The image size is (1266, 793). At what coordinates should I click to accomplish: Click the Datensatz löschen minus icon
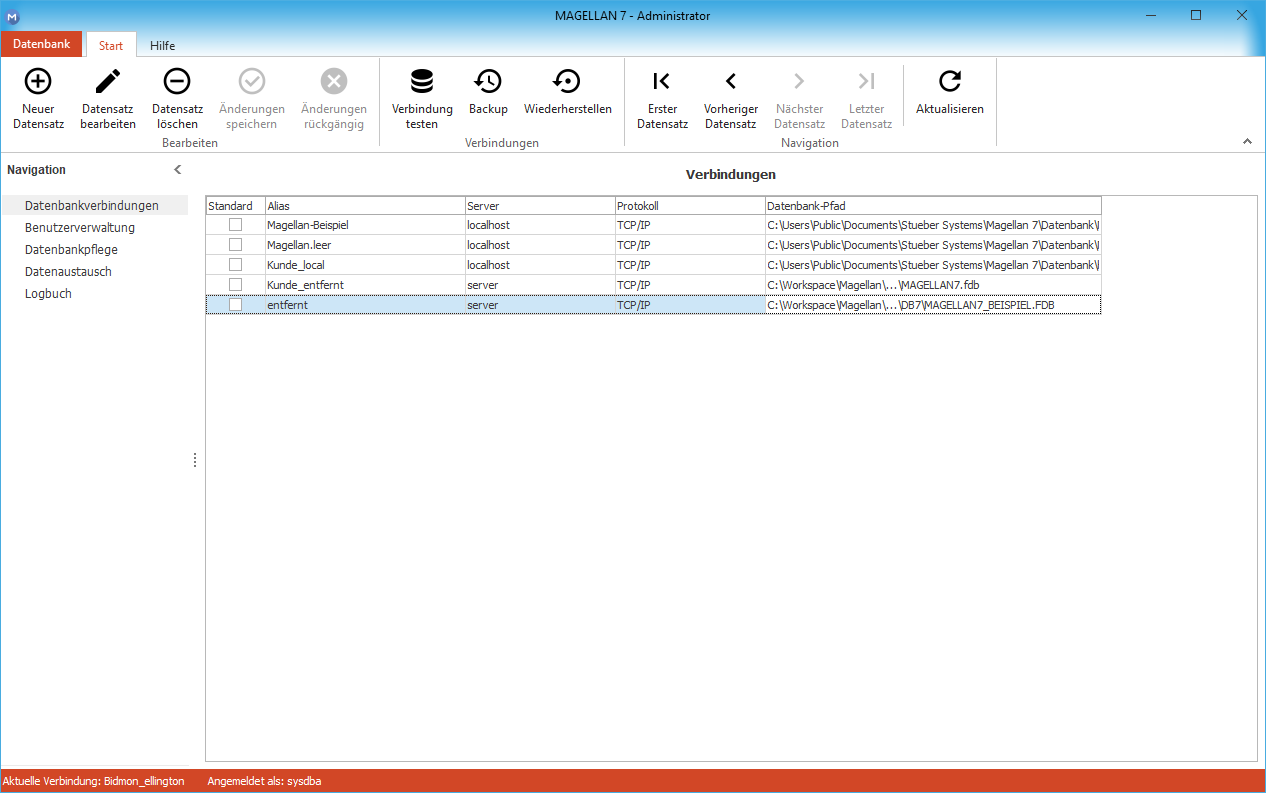click(177, 81)
